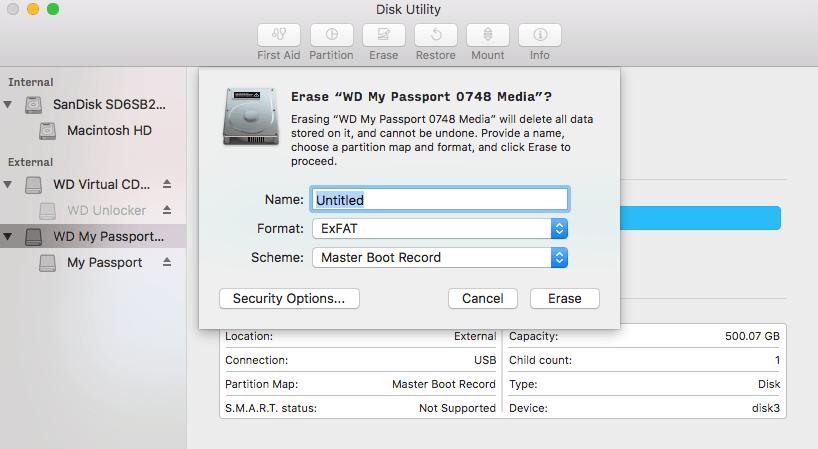Image resolution: width=818 pixels, height=449 pixels.
Task: Click the Info toolbar icon
Action: click(540, 35)
